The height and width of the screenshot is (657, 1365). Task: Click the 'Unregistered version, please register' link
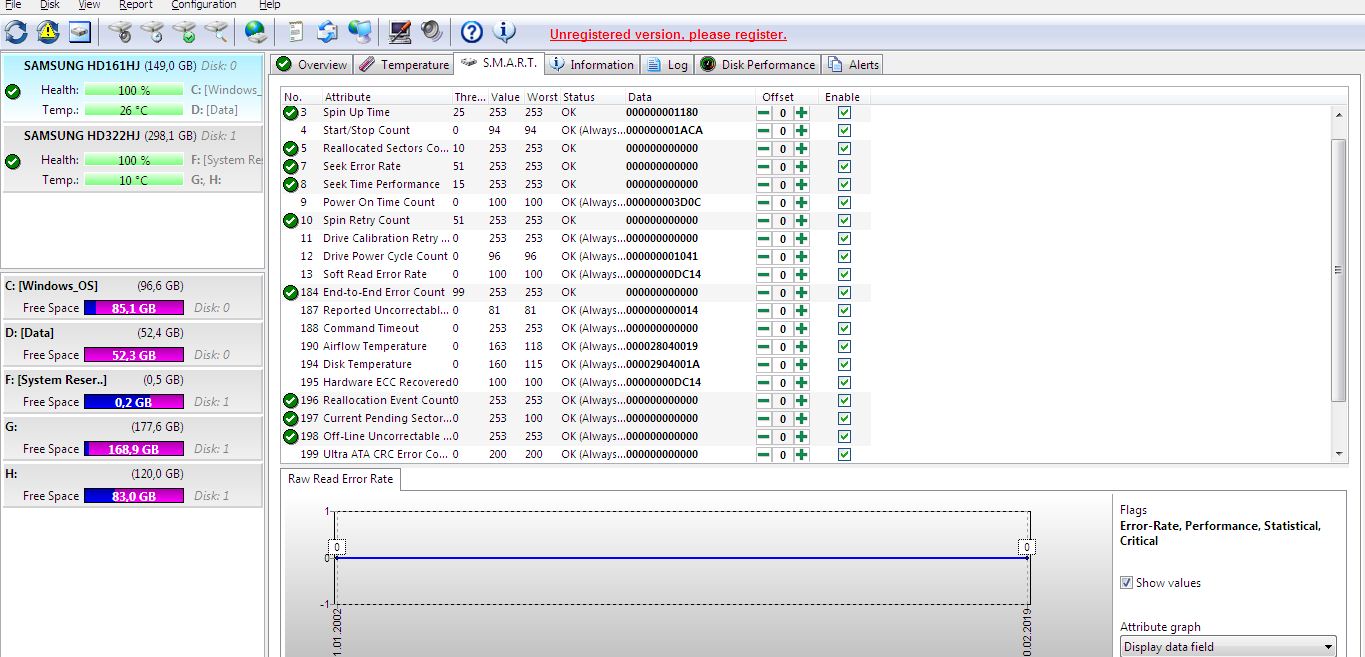point(668,35)
